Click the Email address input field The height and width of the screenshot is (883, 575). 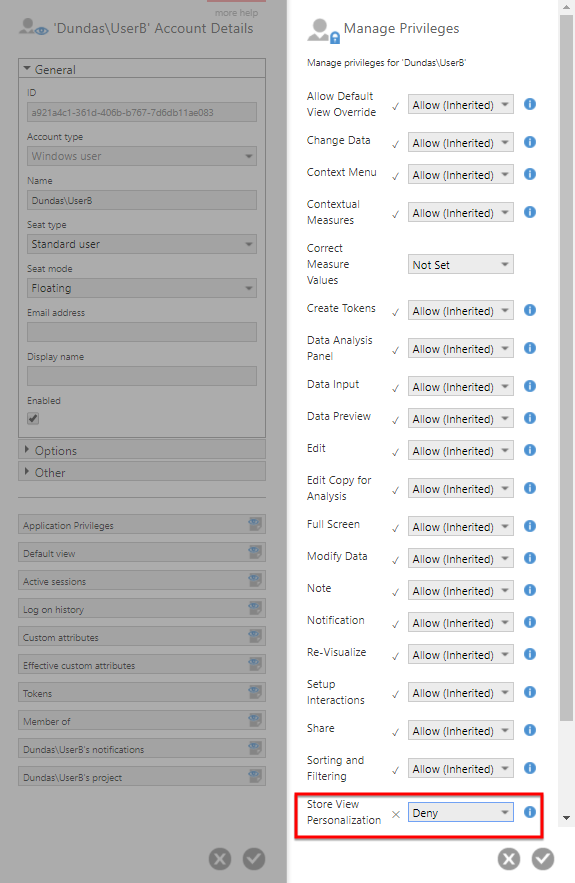[x=142, y=332]
